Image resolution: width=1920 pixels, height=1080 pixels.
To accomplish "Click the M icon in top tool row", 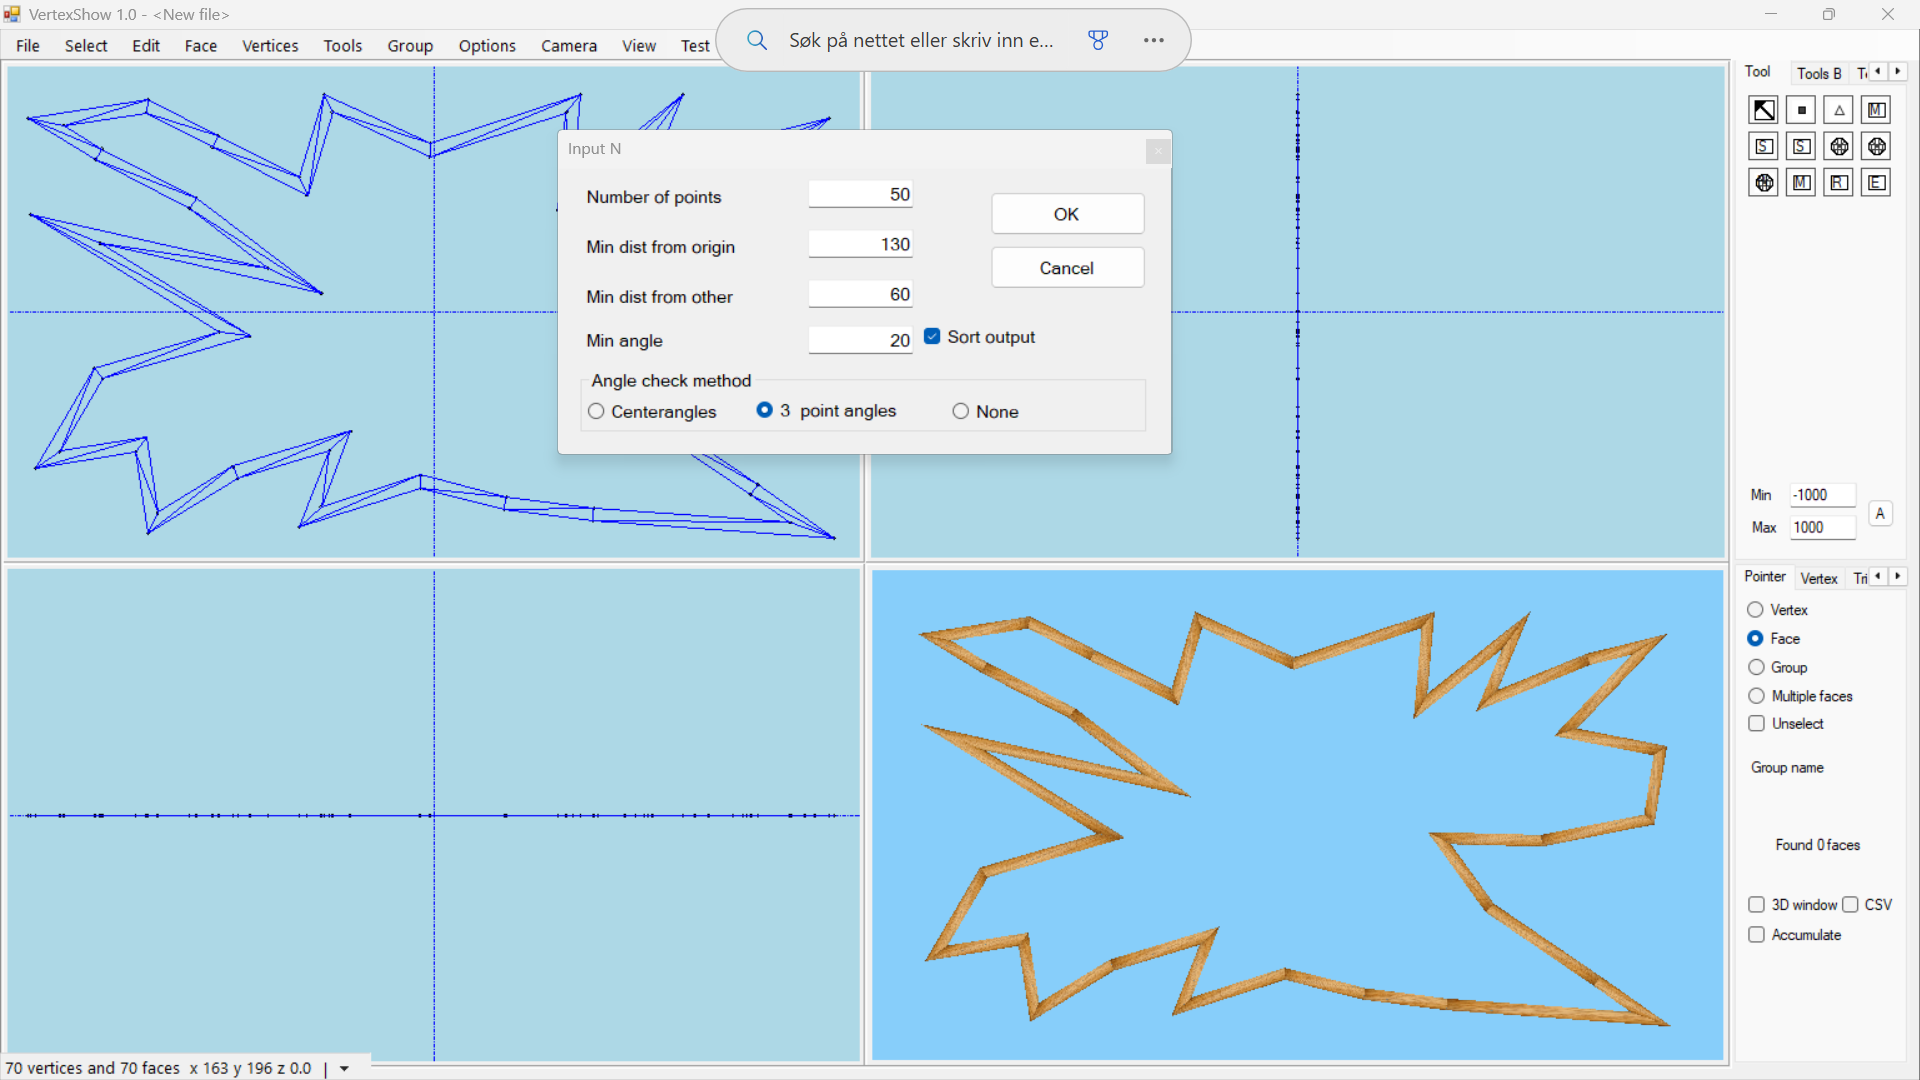I will (1876, 110).
